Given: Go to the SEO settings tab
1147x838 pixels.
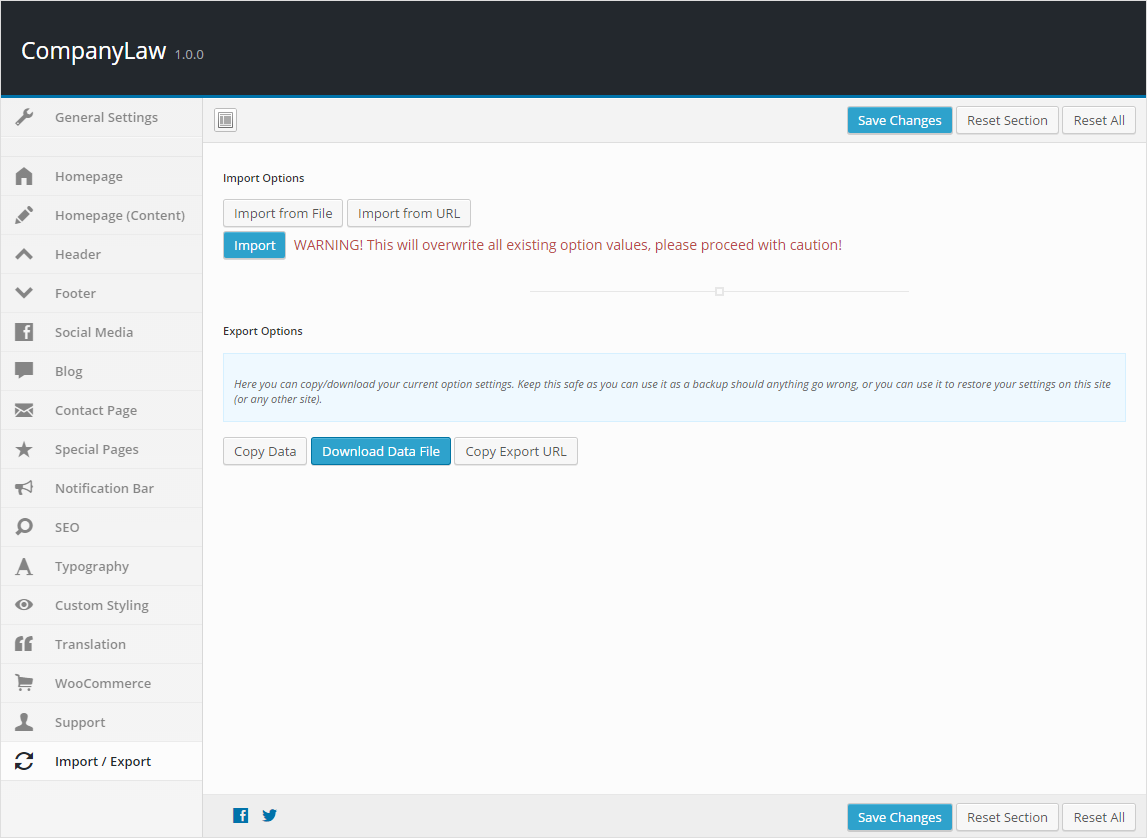Looking at the screenshot, I should (x=67, y=527).
